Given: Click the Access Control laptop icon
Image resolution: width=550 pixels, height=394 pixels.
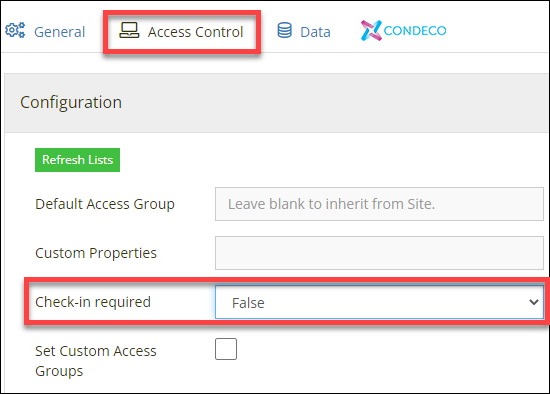Looking at the screenshot, I should (129, 30).
